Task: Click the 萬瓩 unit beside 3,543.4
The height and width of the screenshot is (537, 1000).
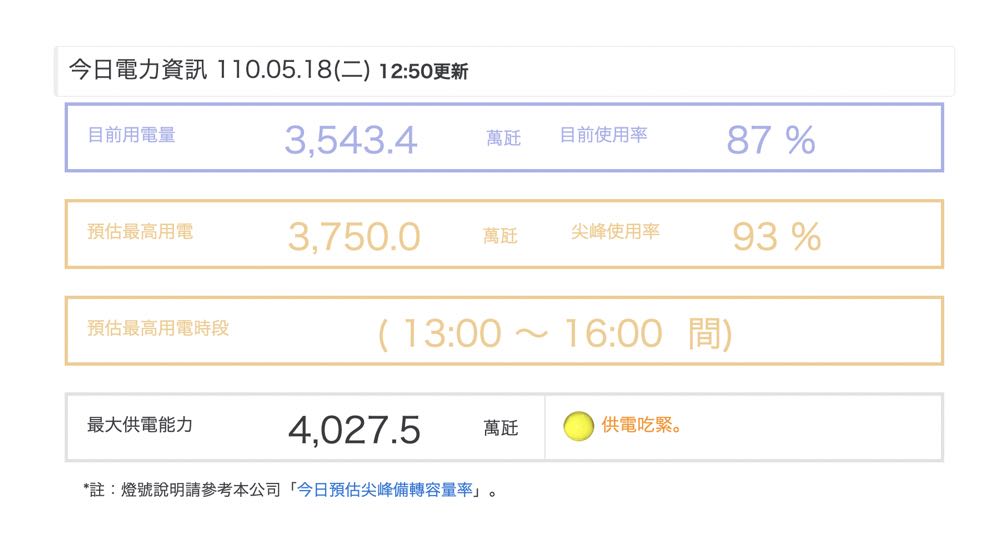Action: pyautogui.click(x=503, y=138)
